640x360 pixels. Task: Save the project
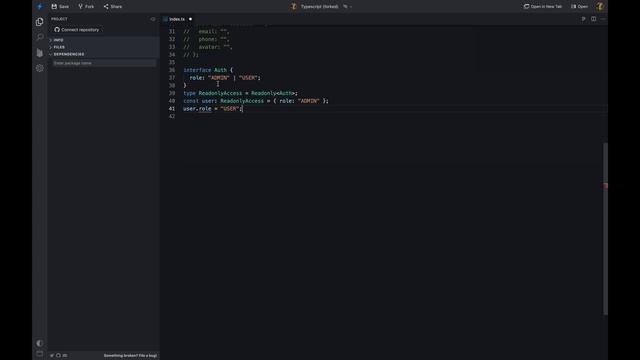[x=60, y=7]
